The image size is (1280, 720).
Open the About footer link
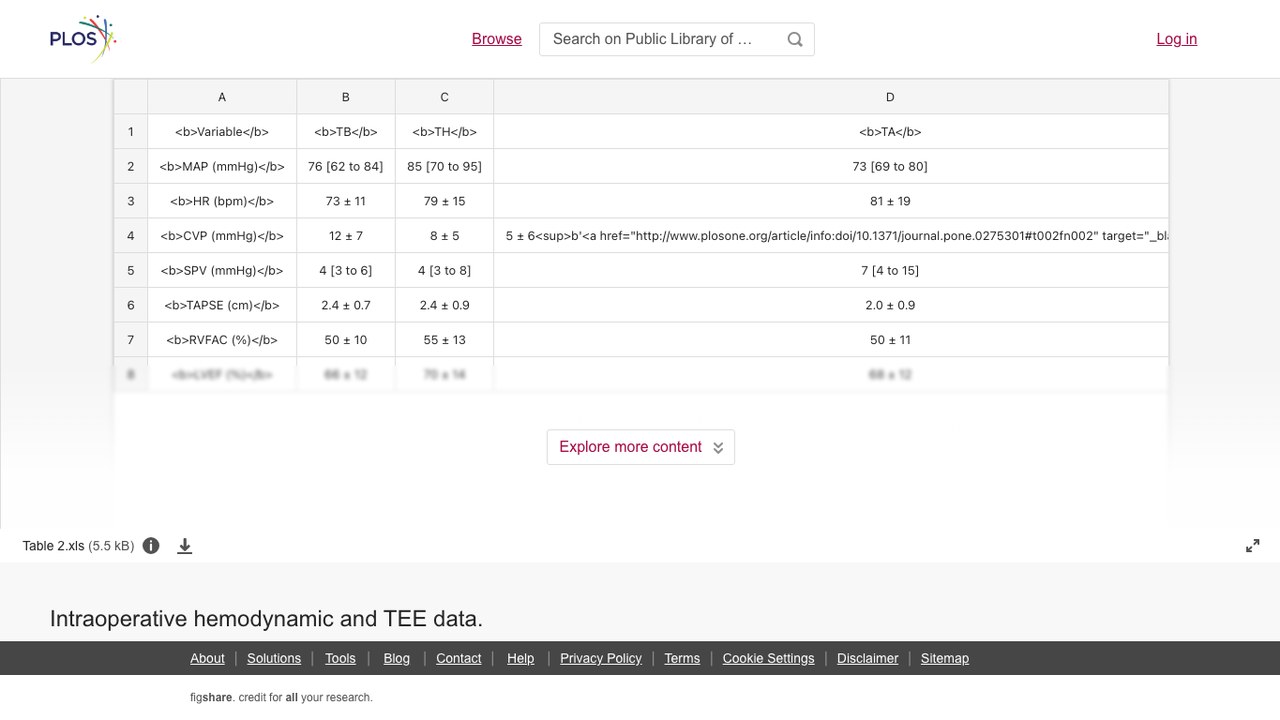tap(207, 658)
